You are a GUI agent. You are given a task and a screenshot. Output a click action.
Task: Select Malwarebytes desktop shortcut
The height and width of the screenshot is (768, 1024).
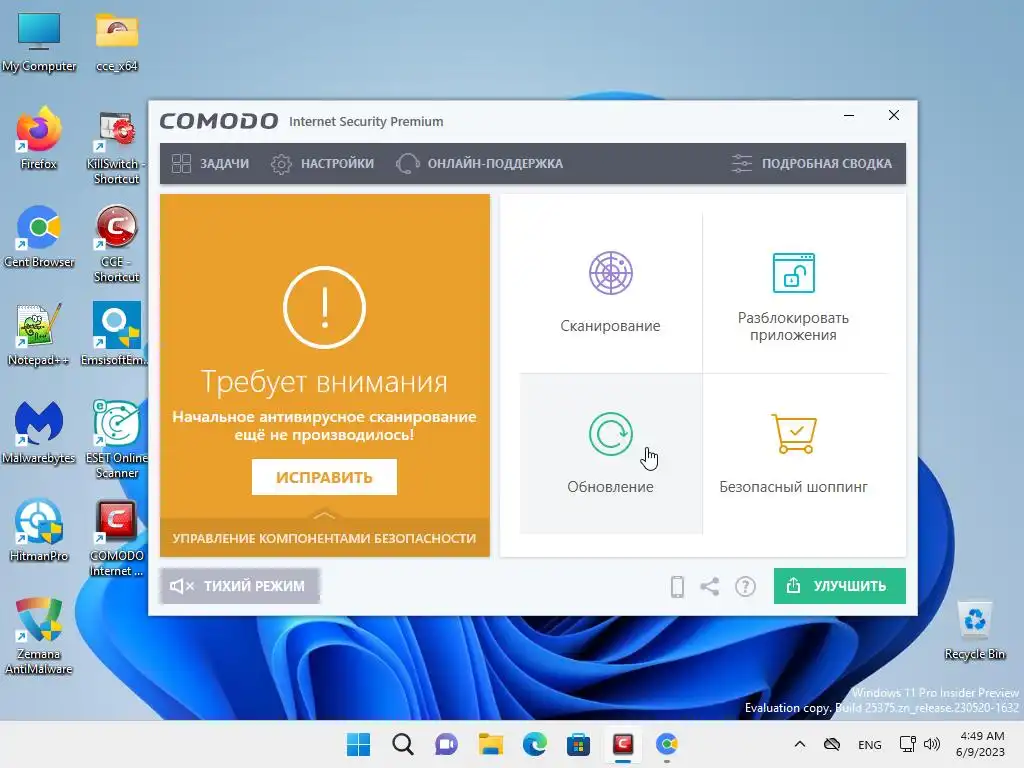coord(39,432)
